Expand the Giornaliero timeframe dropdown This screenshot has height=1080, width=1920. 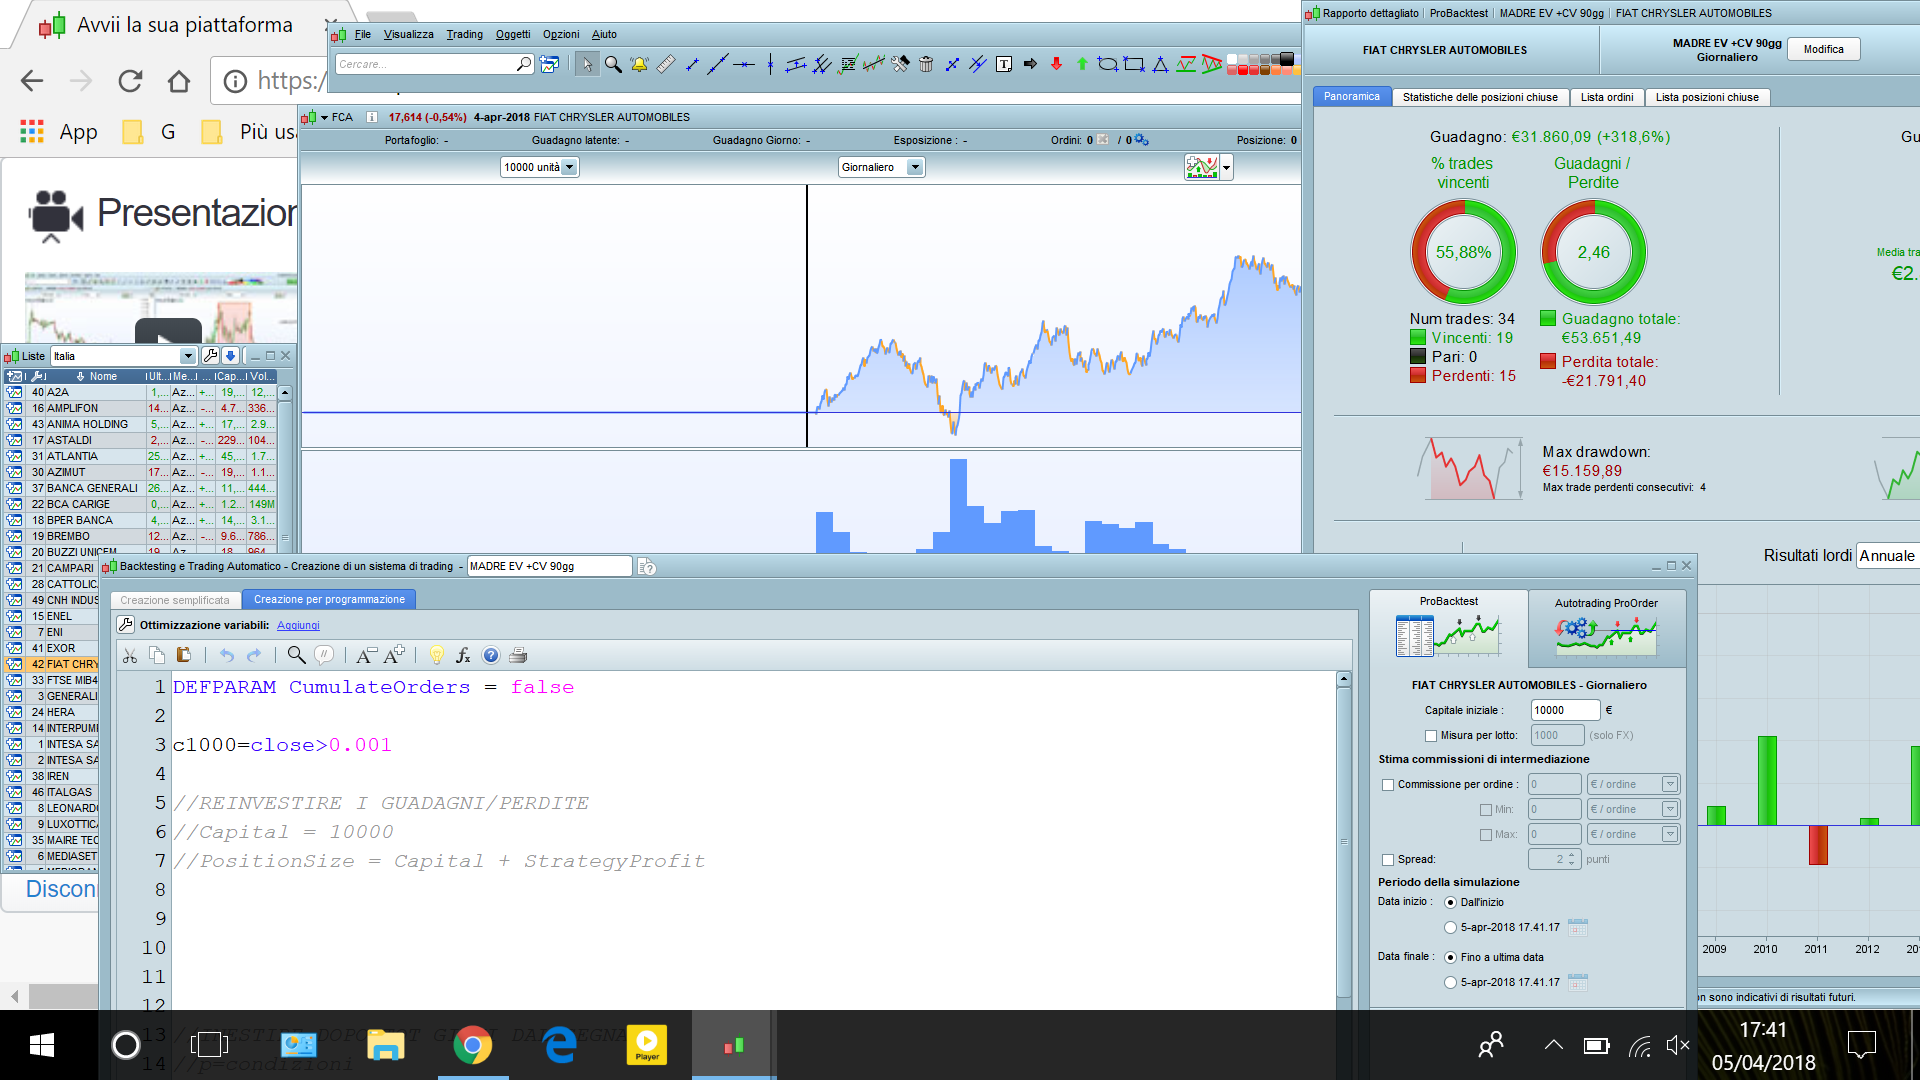click(914, 167)
